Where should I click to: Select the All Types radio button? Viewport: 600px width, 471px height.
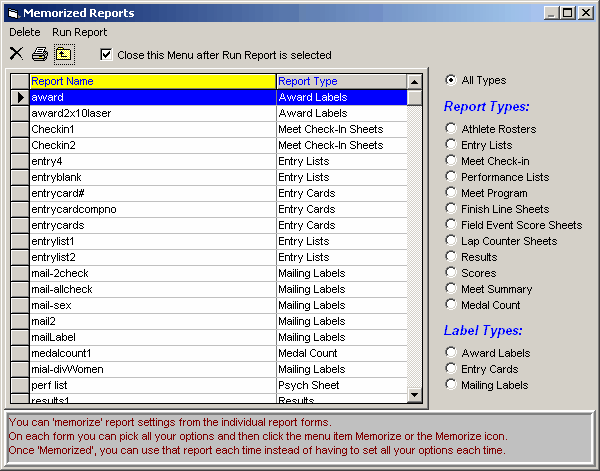pos(451,80)
